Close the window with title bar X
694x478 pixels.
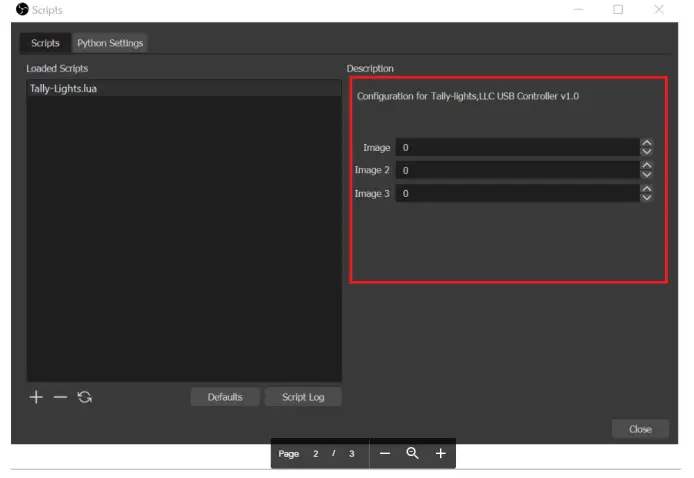coord(659,9)
